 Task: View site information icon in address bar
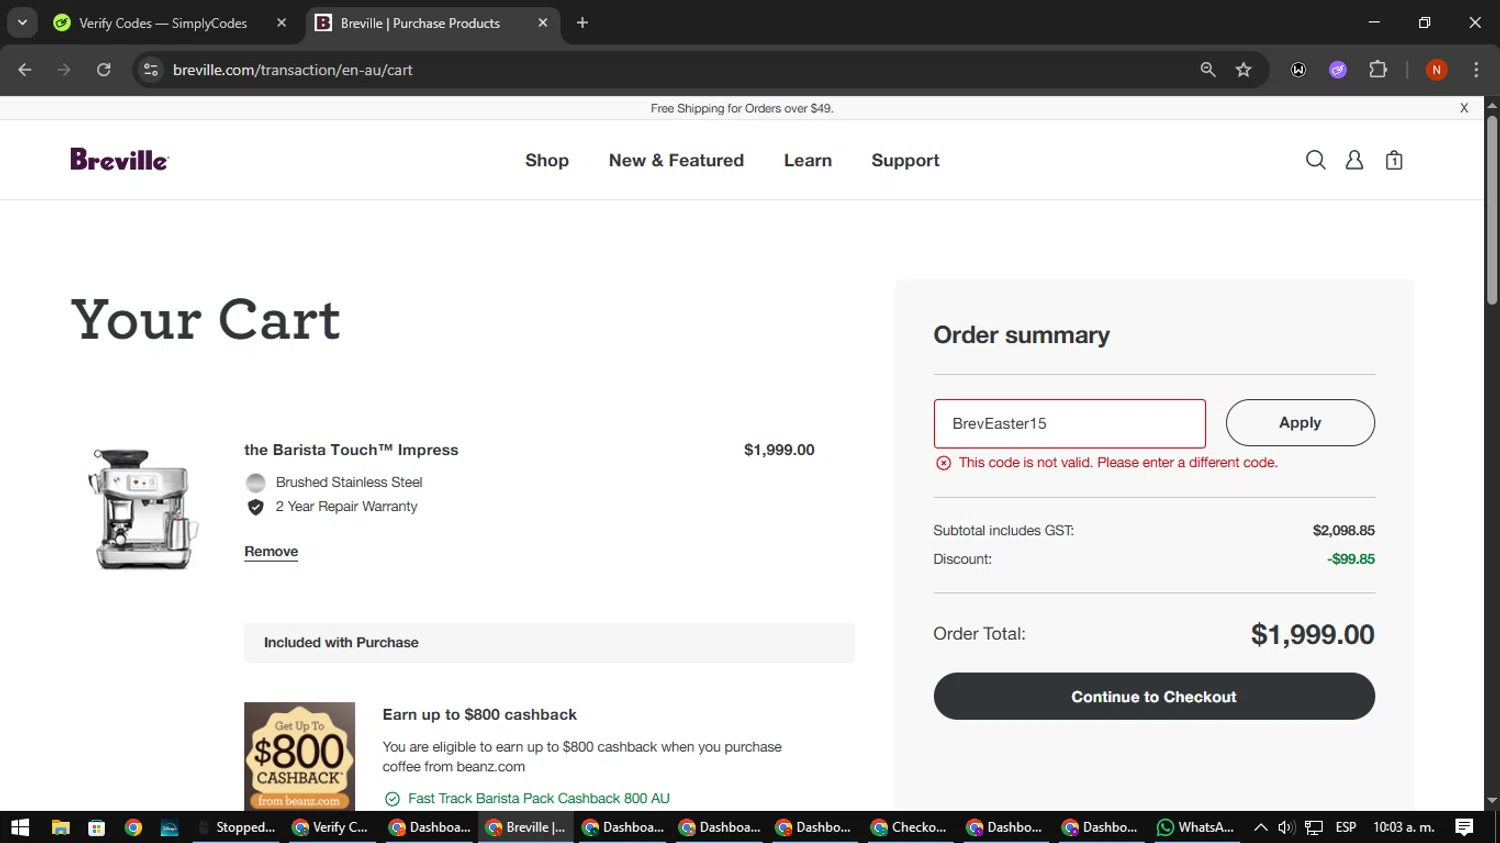151,70
